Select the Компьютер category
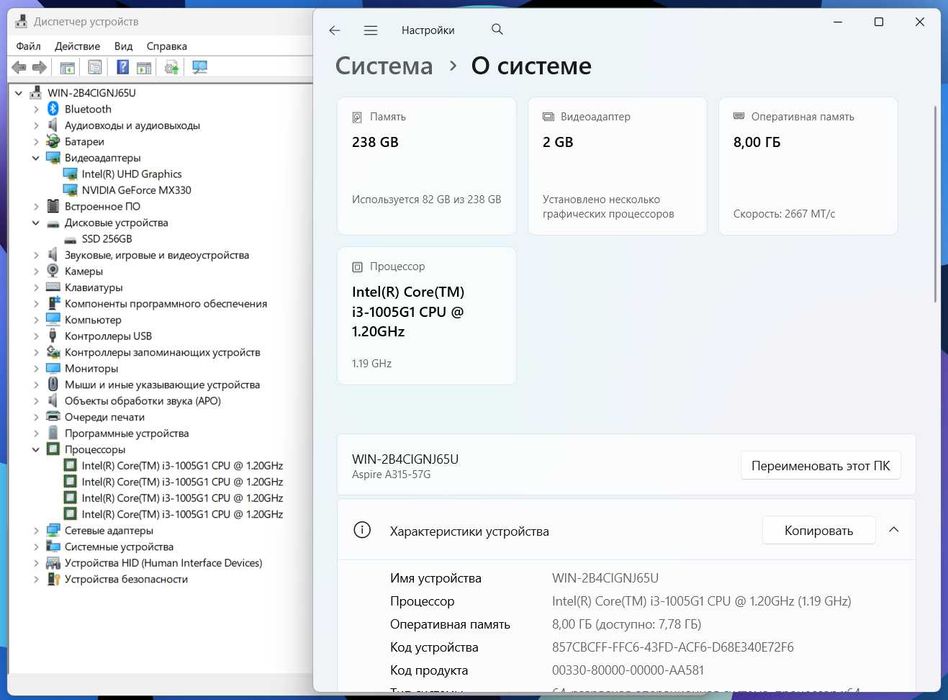948x700 pixels. pyautogui.click(x=93, y=320)
